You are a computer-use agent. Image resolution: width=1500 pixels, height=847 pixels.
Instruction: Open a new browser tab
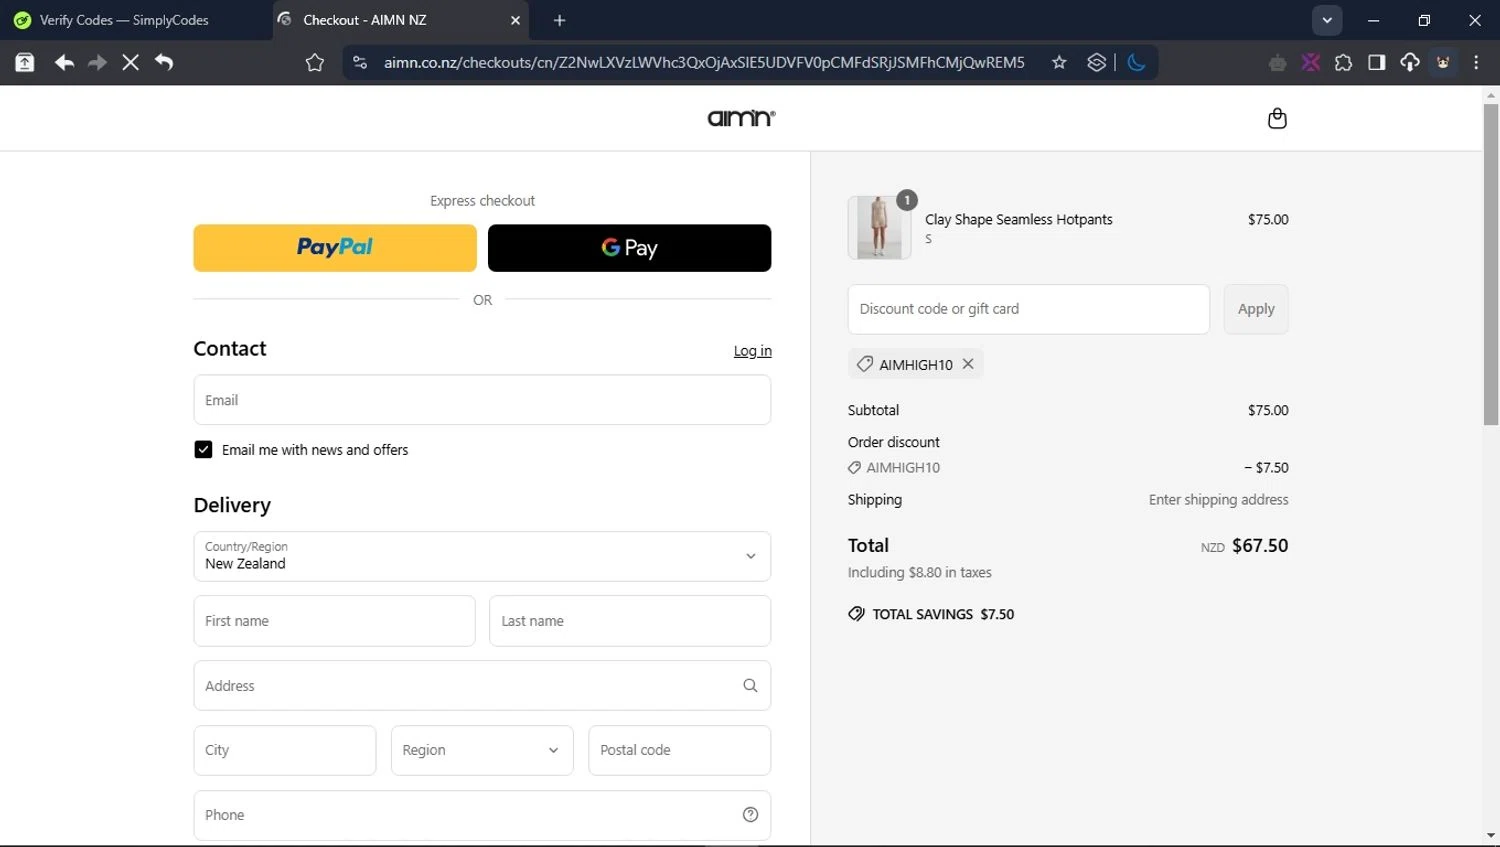coord(559,20)
